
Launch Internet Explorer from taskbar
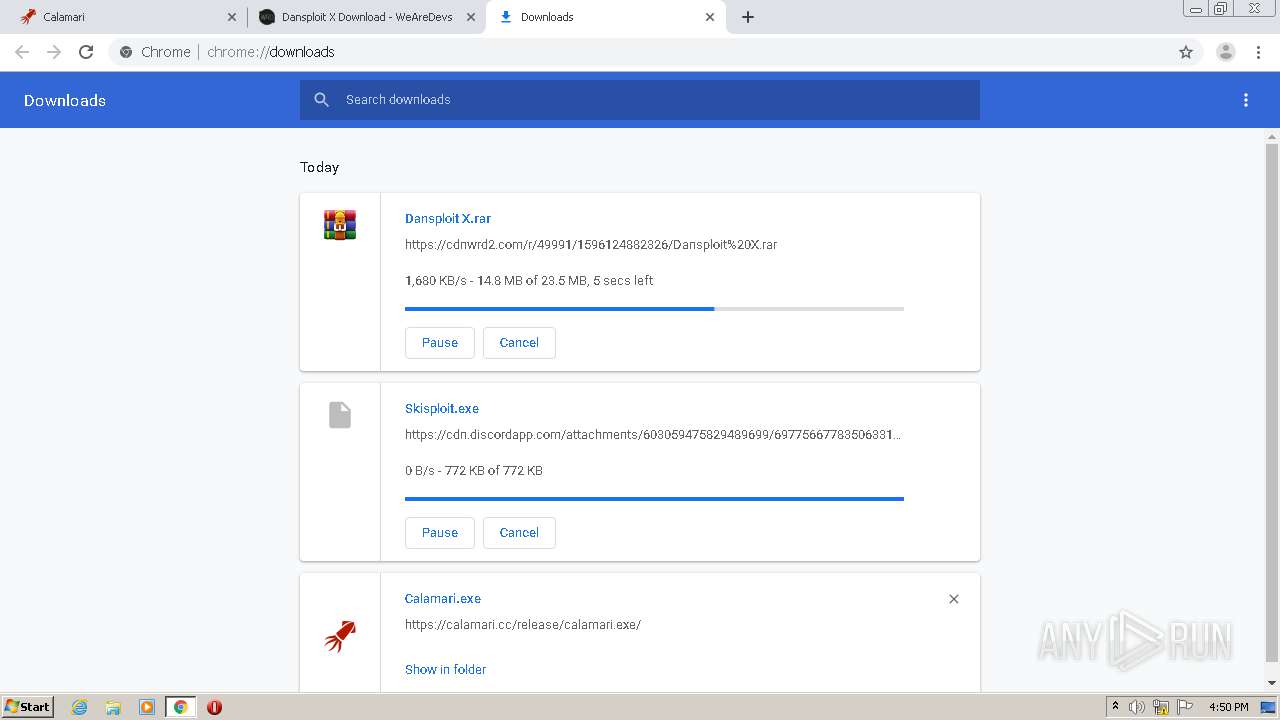pyautogui.click(x=80, y=707)
